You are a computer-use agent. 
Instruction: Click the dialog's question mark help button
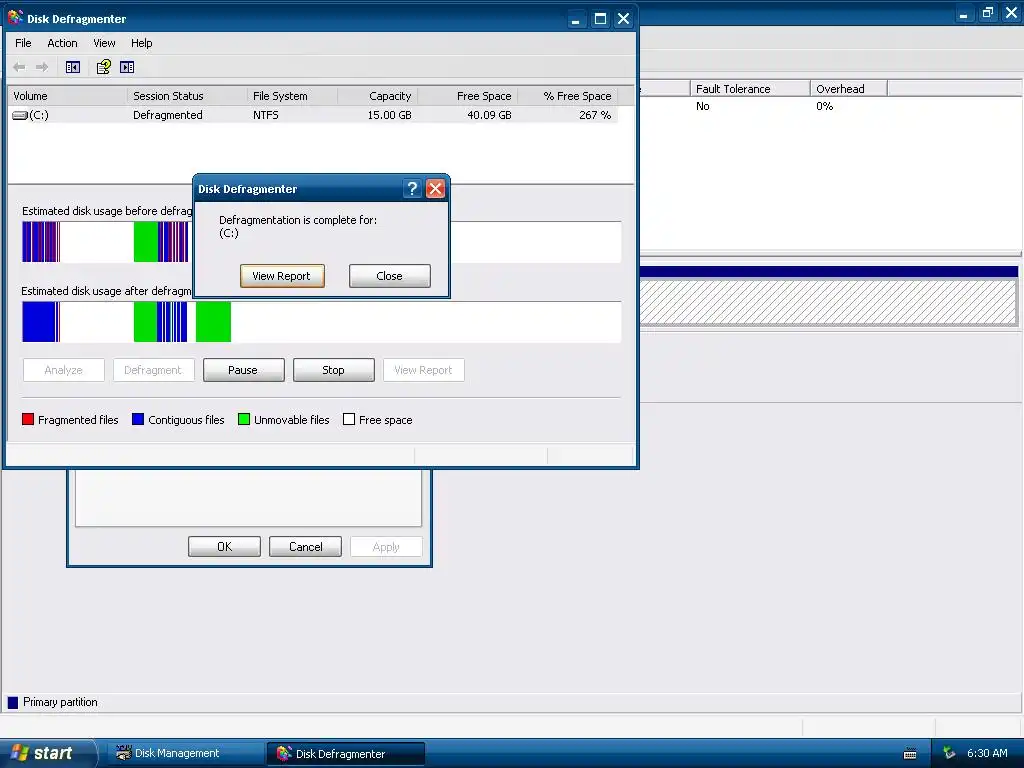(412, 189)
